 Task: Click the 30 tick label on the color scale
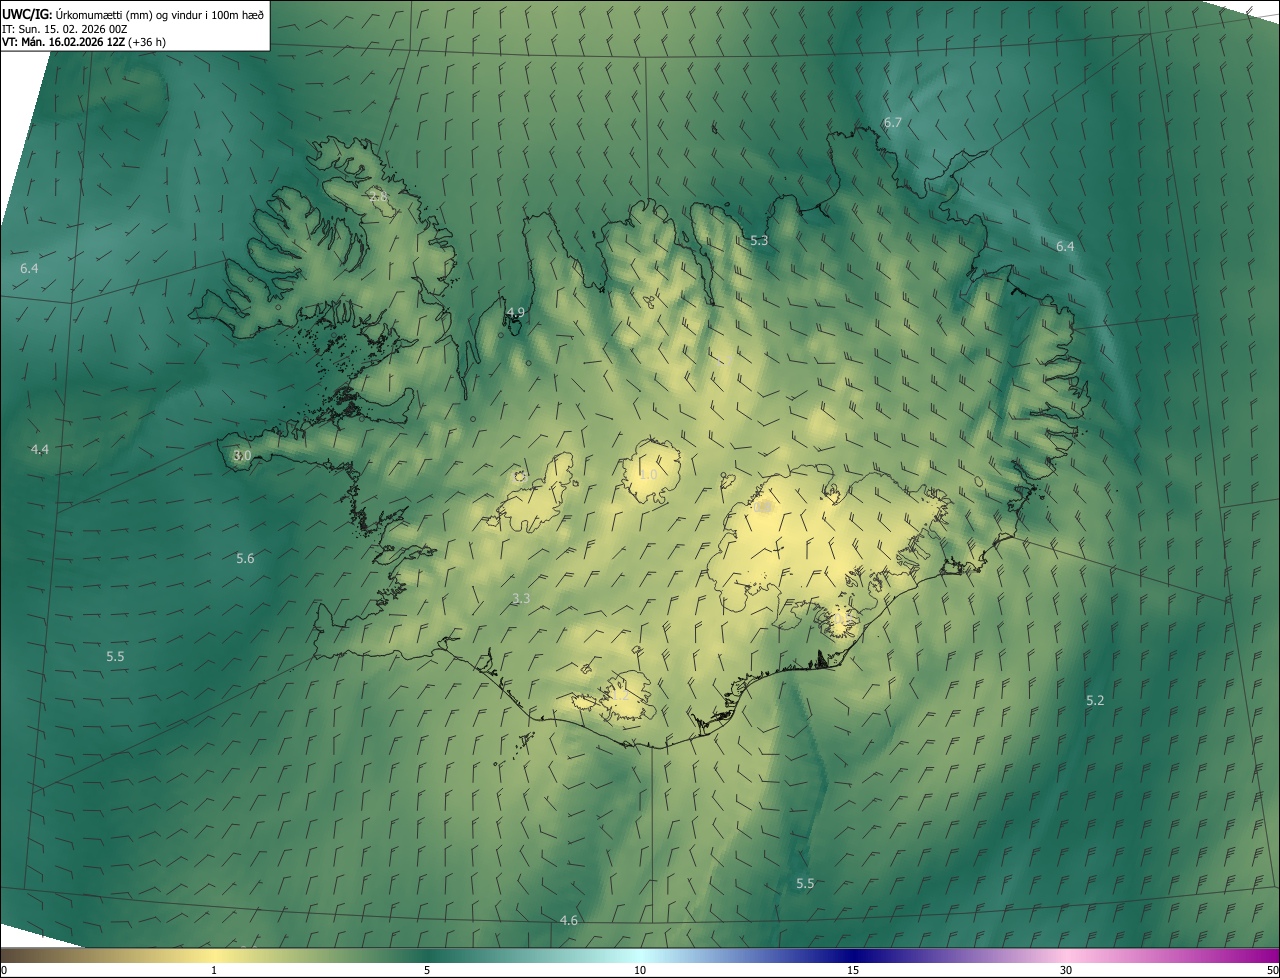coord(1066,970)
